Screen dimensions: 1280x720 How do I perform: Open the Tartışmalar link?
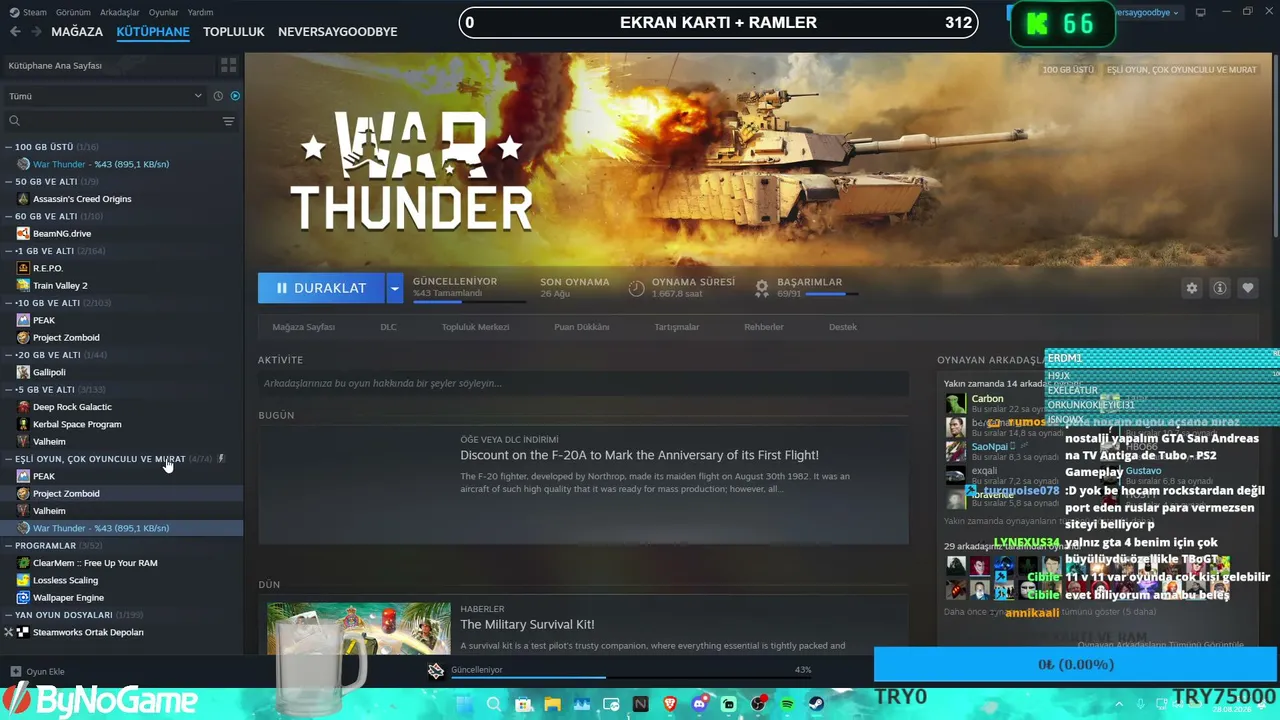[x=677, y=327]
